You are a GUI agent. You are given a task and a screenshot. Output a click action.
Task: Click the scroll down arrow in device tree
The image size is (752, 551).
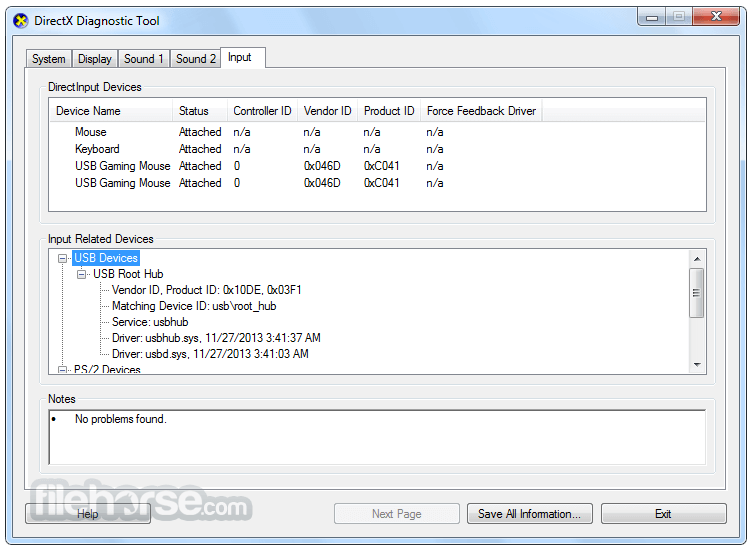pos(697,365)
